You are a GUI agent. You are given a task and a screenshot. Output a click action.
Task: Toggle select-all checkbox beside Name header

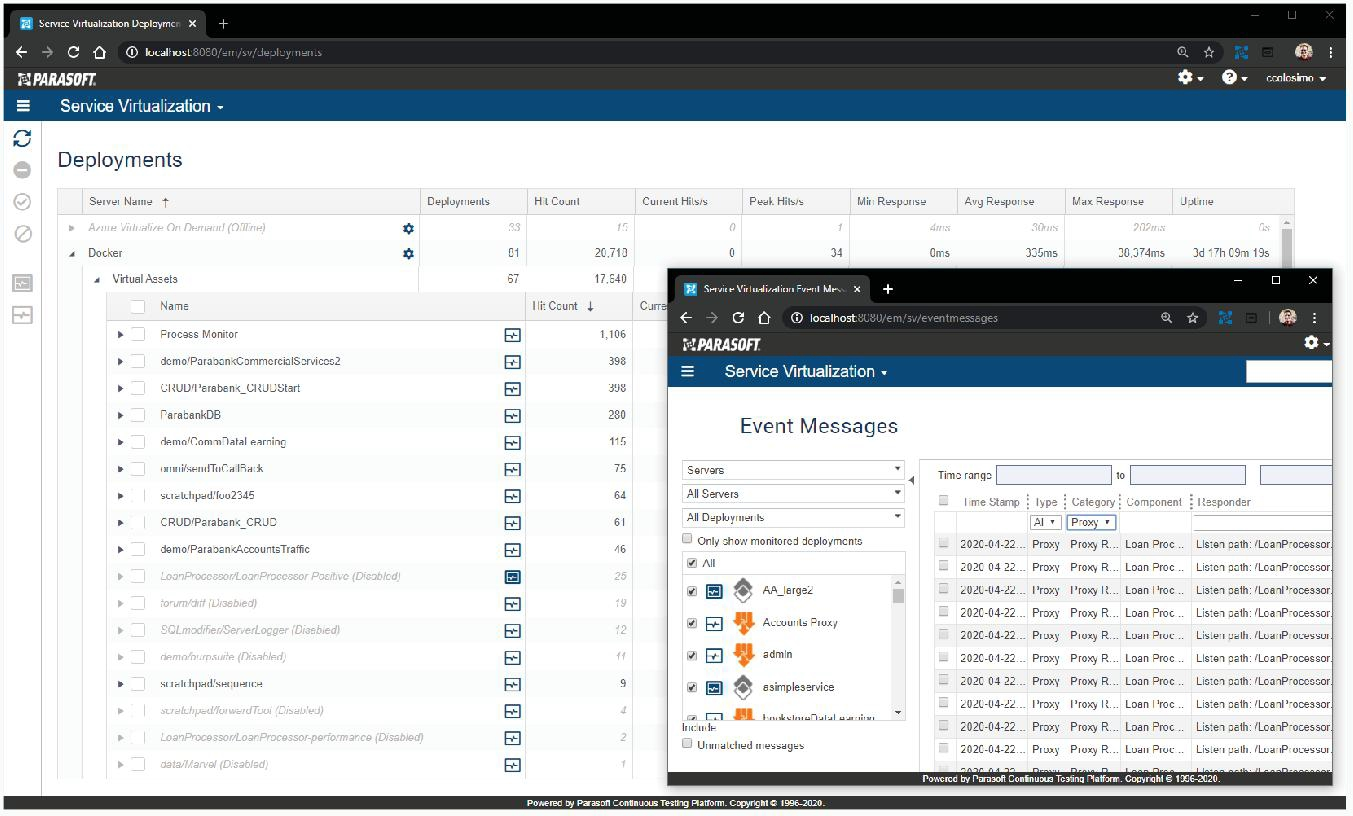(x=138, y=306)
